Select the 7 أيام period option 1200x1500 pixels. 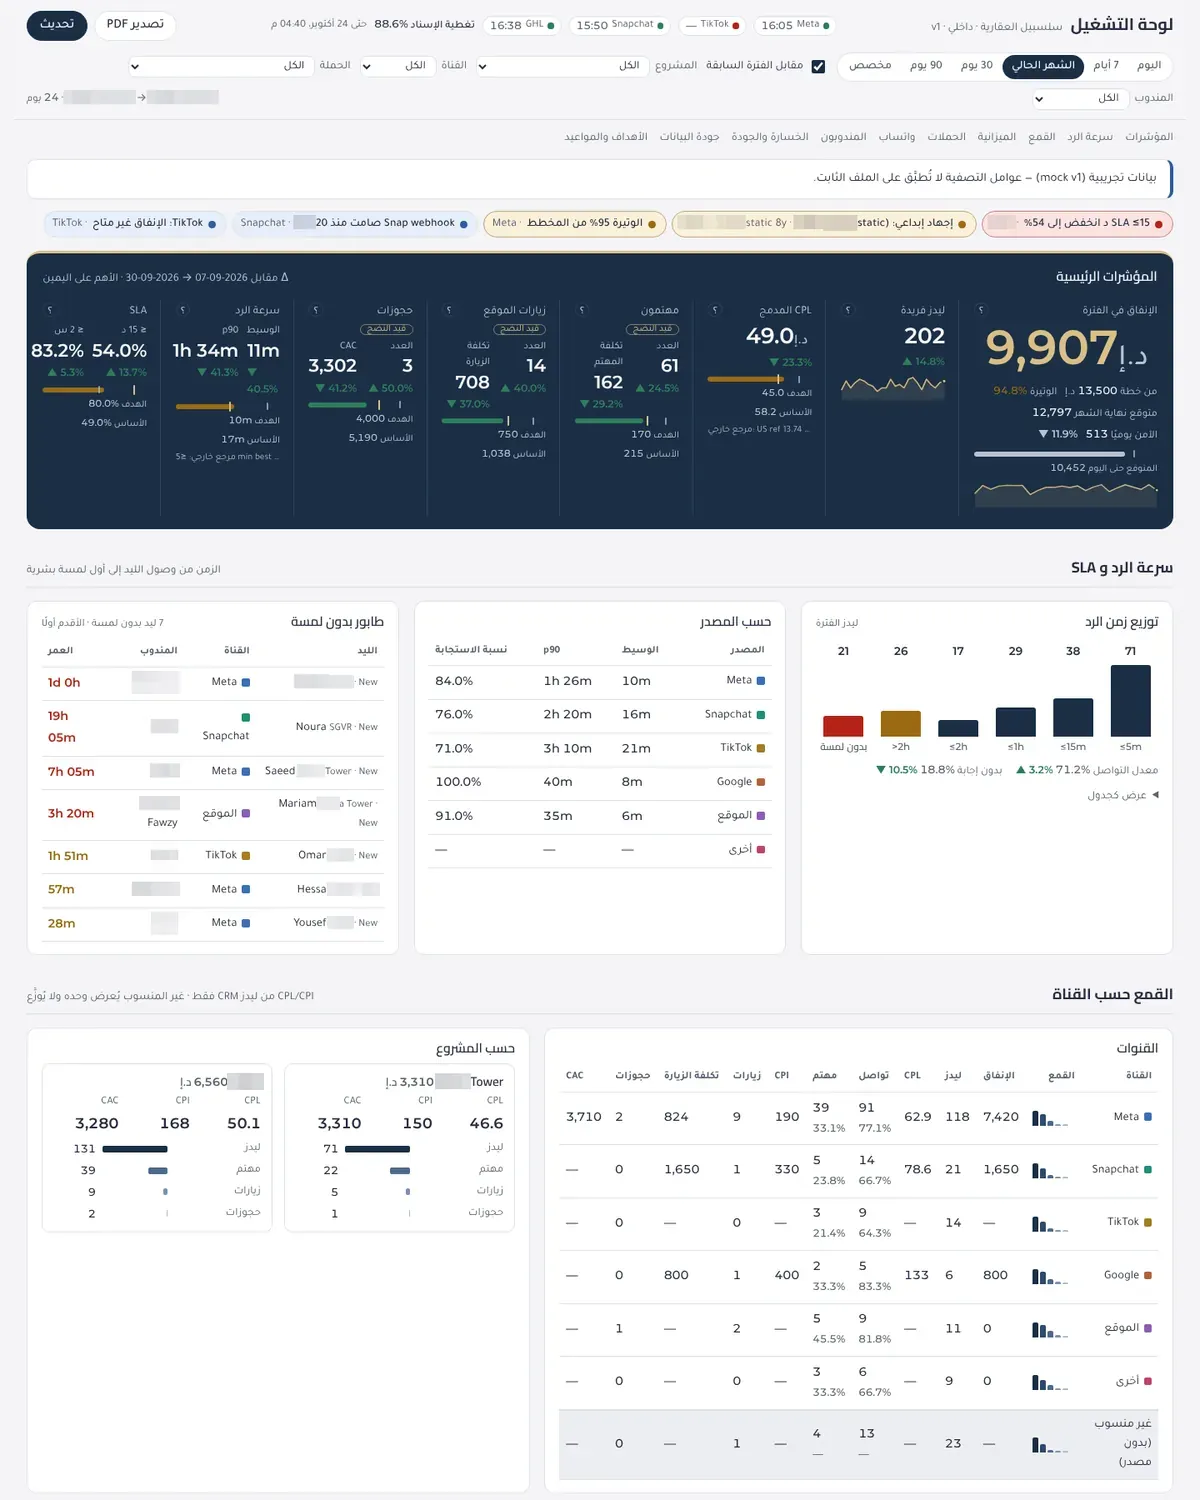(1106, 65)
